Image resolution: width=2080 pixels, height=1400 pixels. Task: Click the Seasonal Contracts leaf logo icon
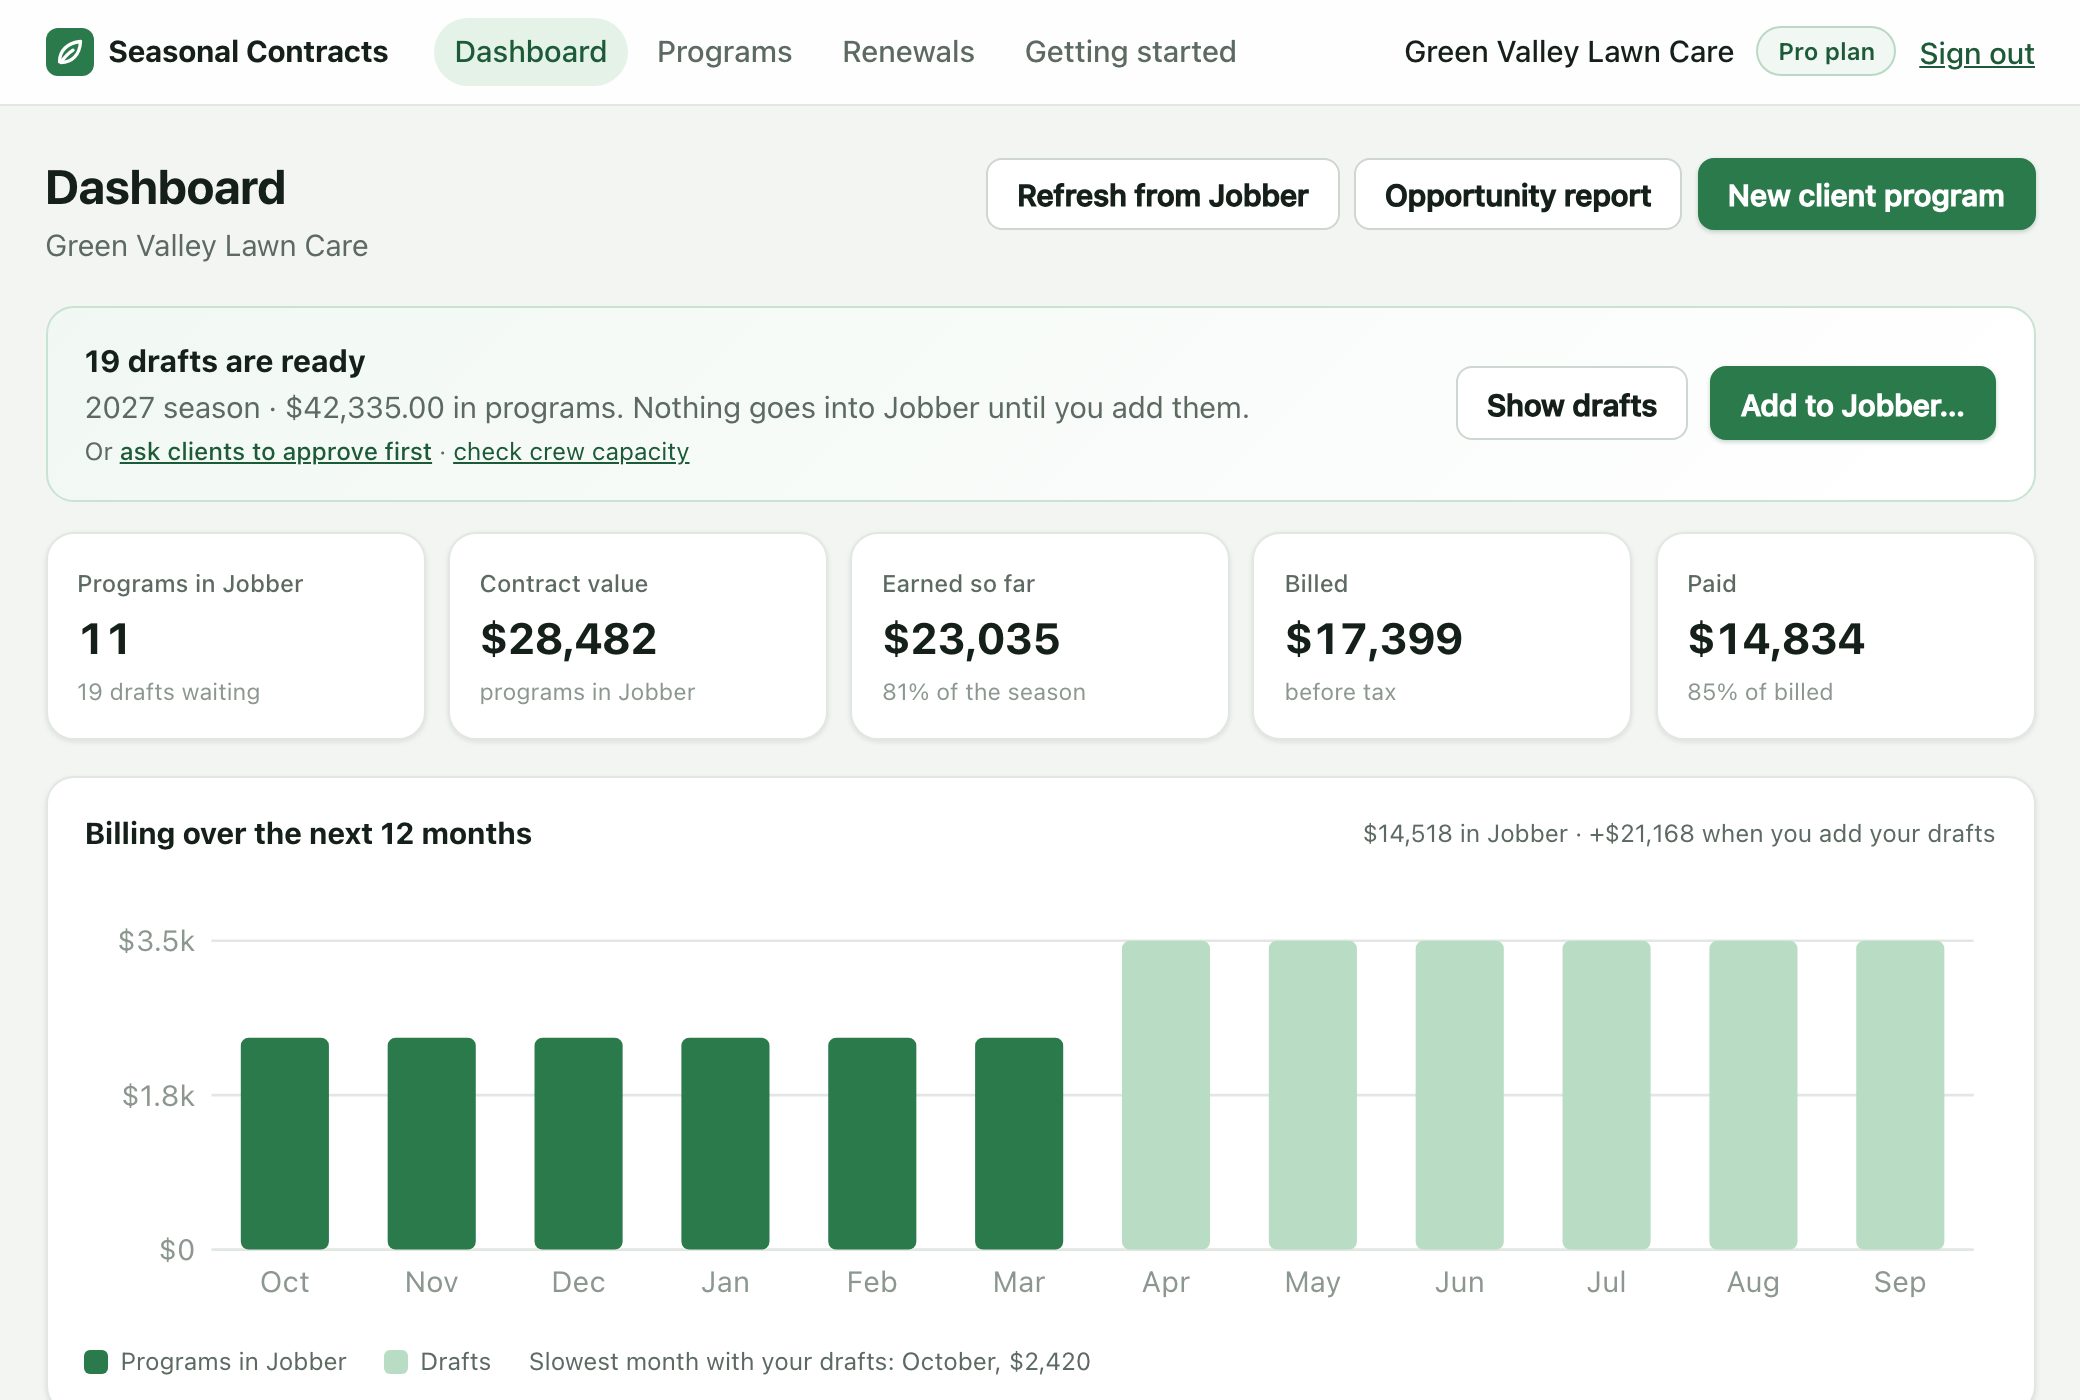pos(70,52)
